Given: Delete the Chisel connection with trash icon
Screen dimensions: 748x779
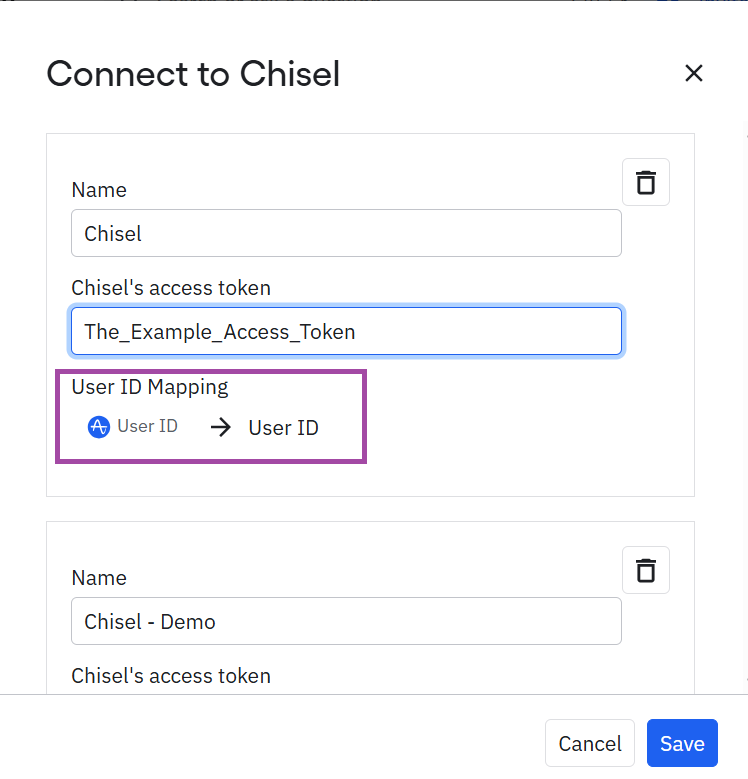Looking at the screenshot, I should [x=646, y=182].
